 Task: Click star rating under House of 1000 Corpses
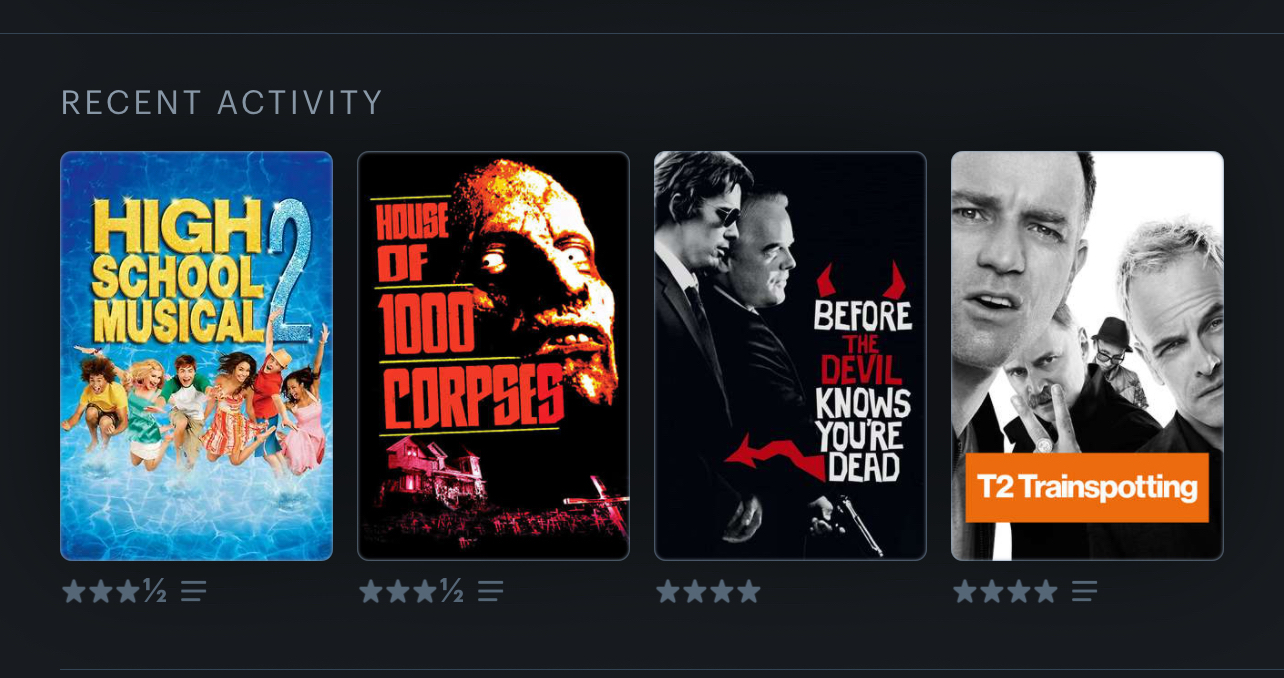411,591
